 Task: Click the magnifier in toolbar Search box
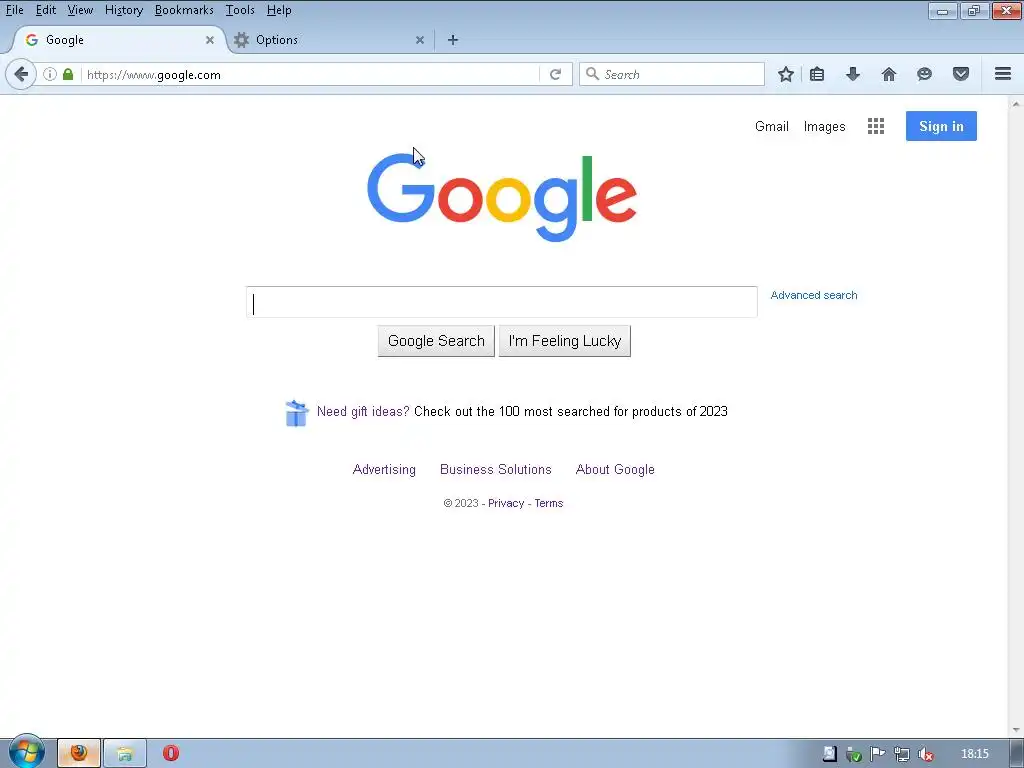pos(592,74)
